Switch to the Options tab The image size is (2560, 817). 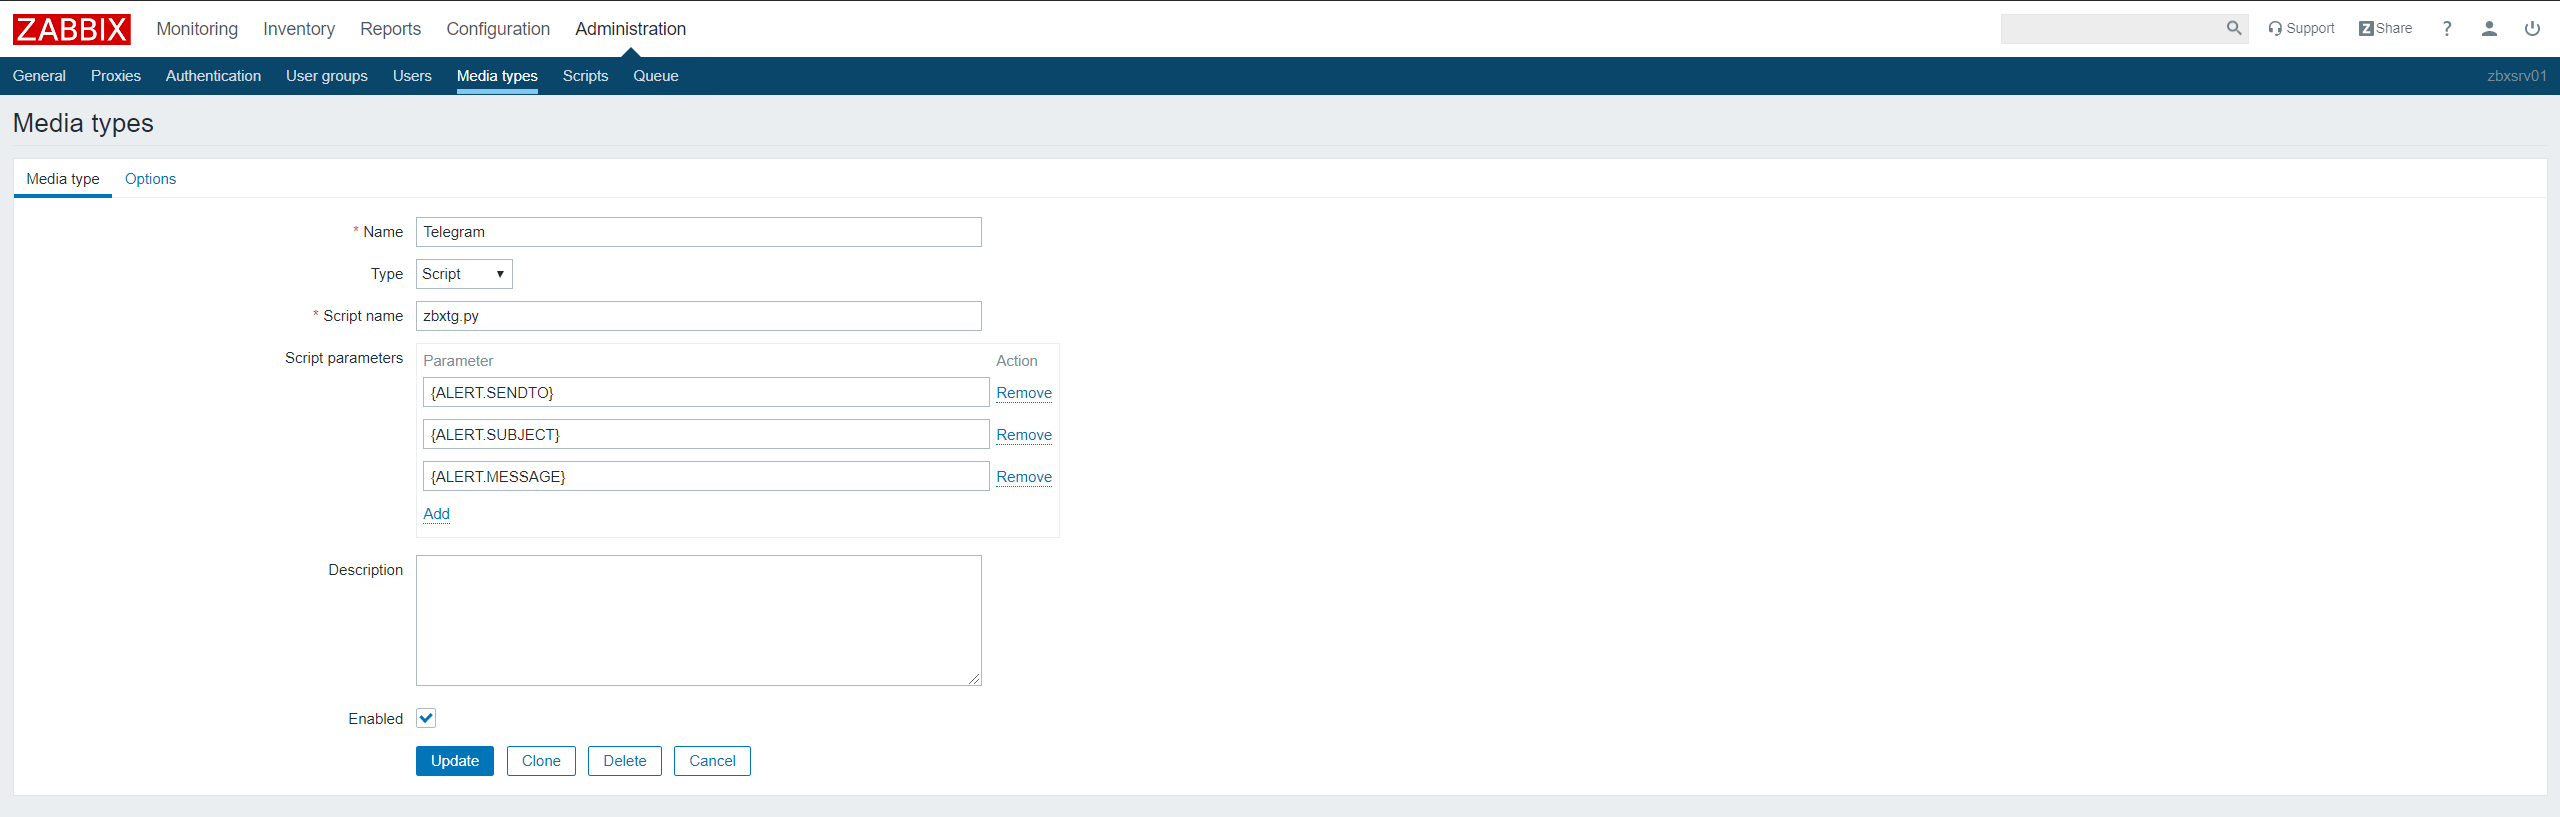pyautogui.click(x=150, y=179)
